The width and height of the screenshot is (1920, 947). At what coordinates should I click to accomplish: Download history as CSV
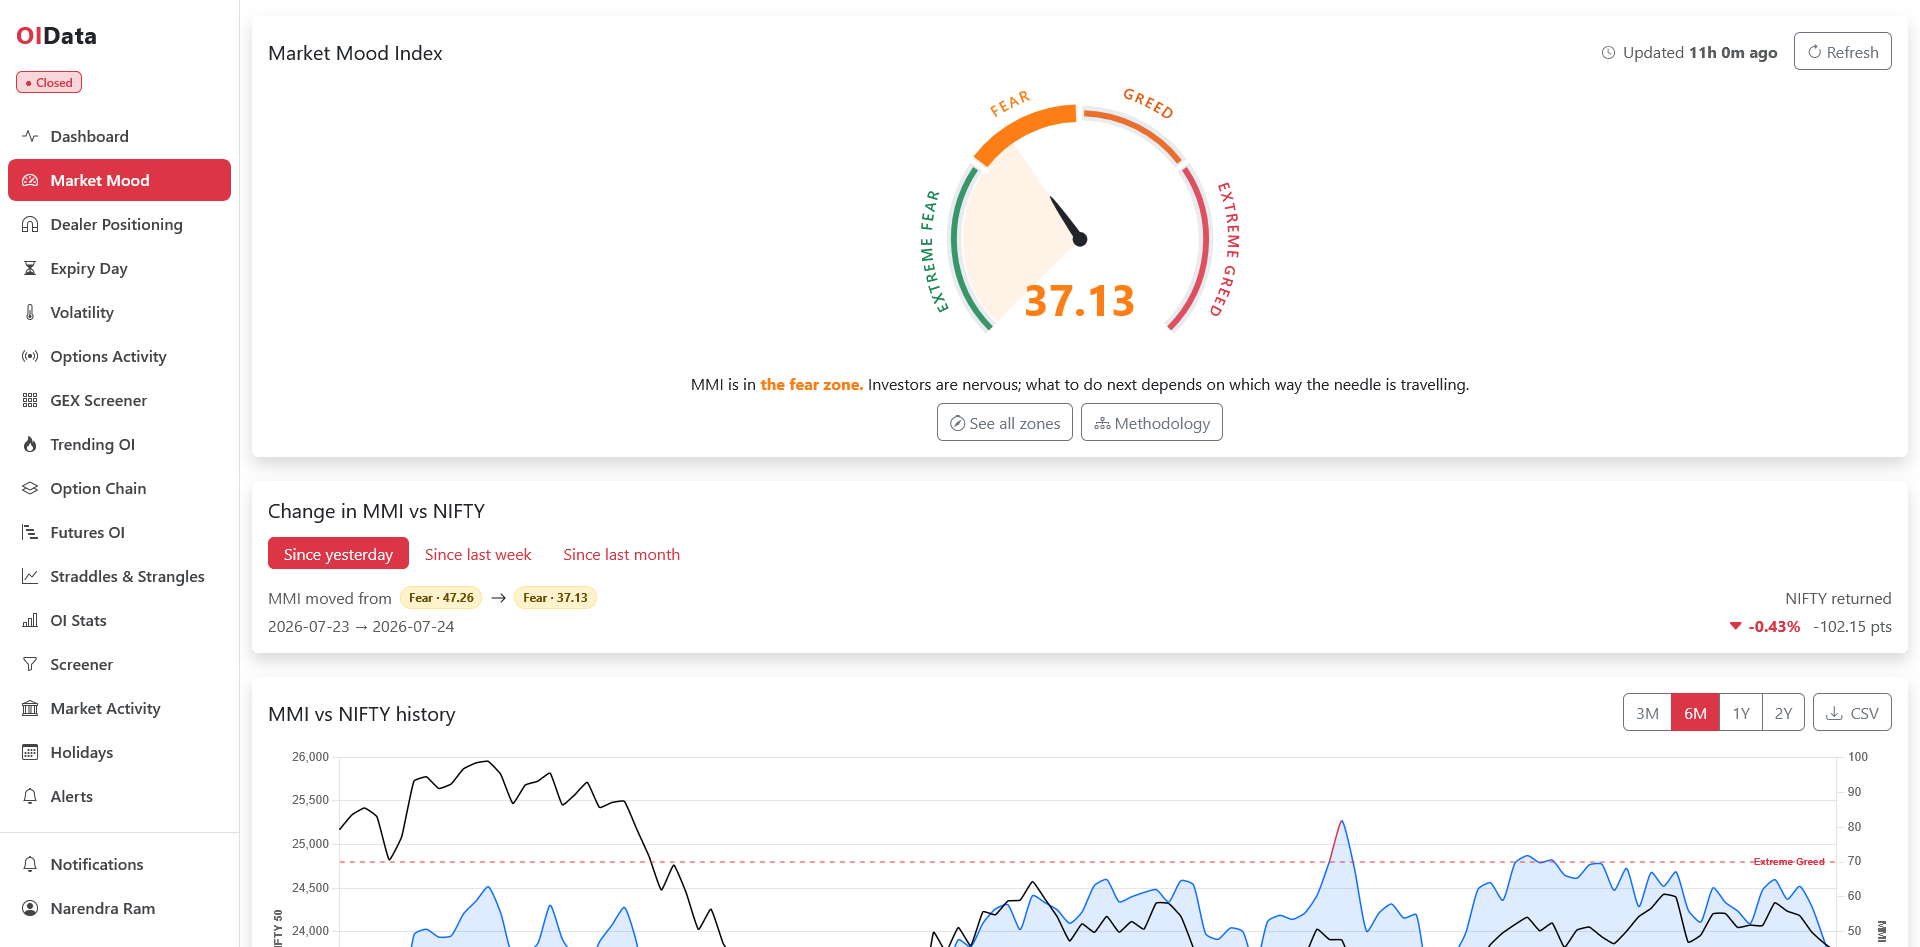(1852, 713)
